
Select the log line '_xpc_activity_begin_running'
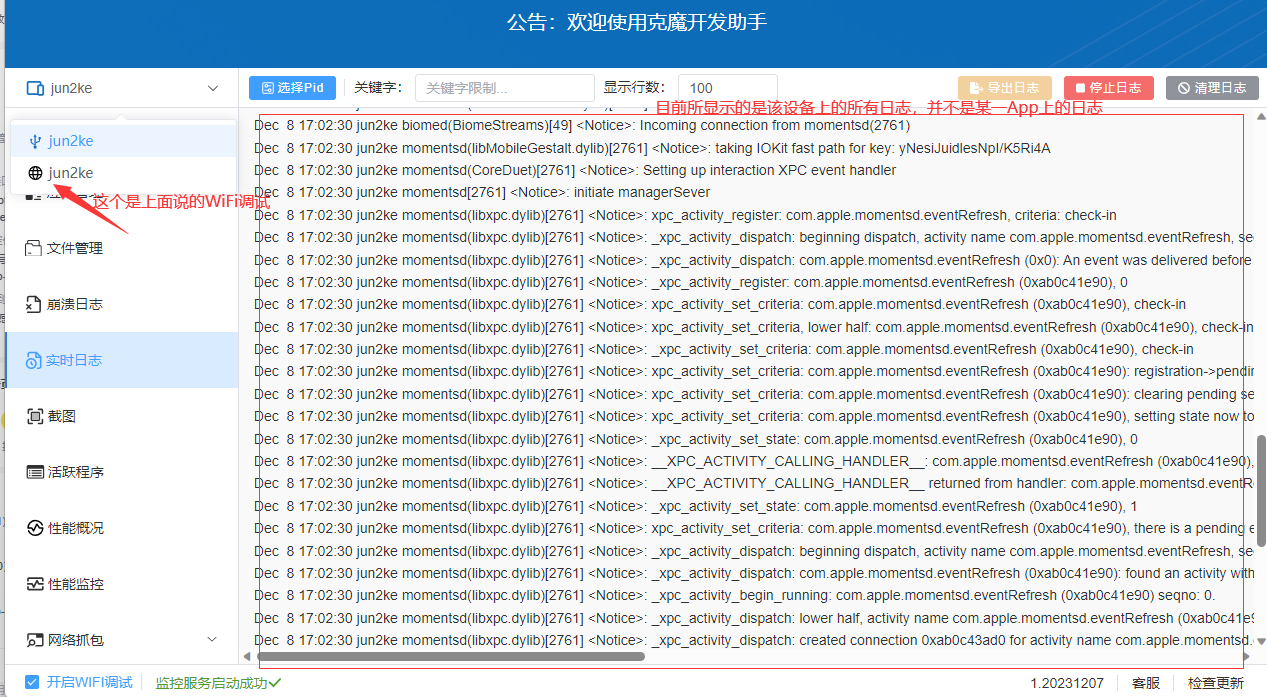click(x=734, y=595)
